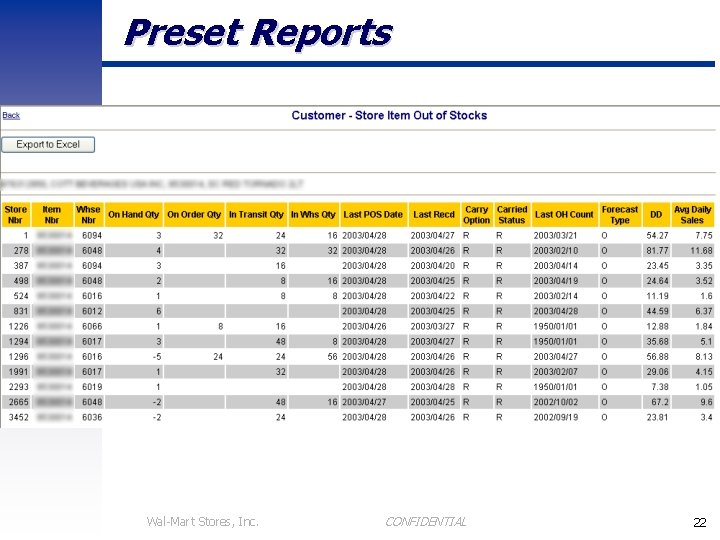Select the In Whs Qty column header
Image resolution: width=720 pixels, height=540 pixels.
314,214
